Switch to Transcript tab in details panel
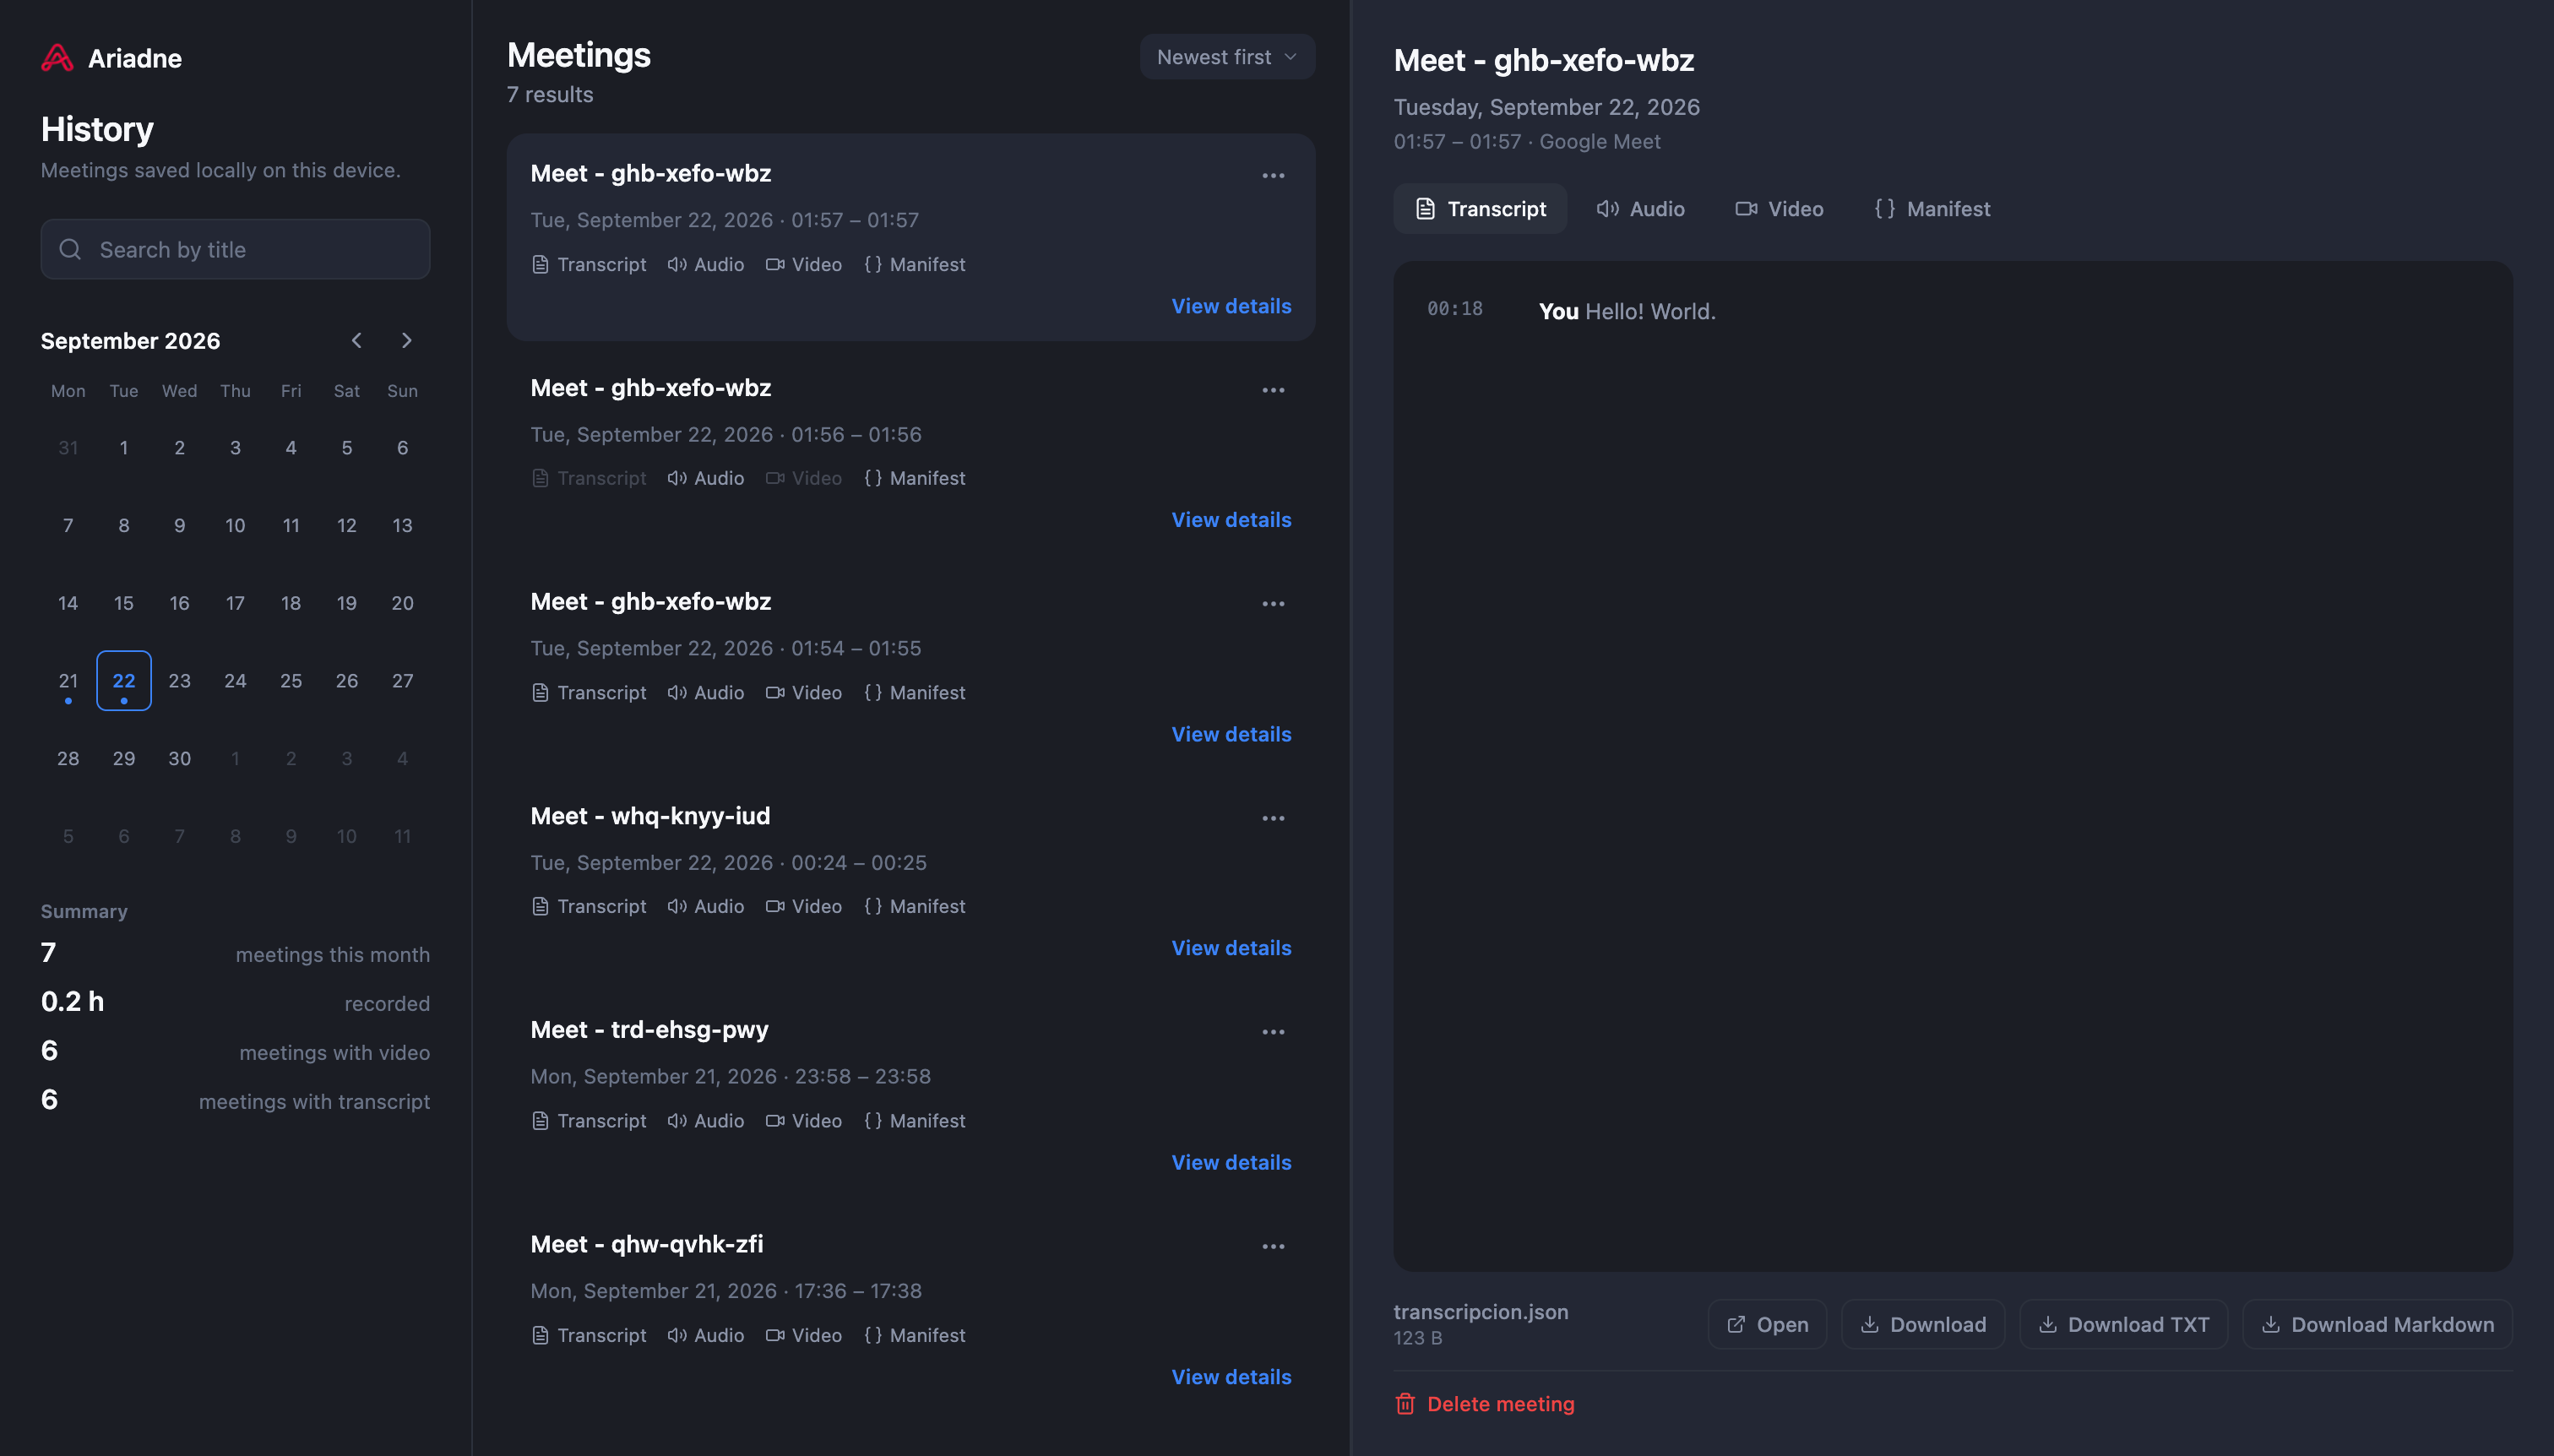 coord(1480,209)
